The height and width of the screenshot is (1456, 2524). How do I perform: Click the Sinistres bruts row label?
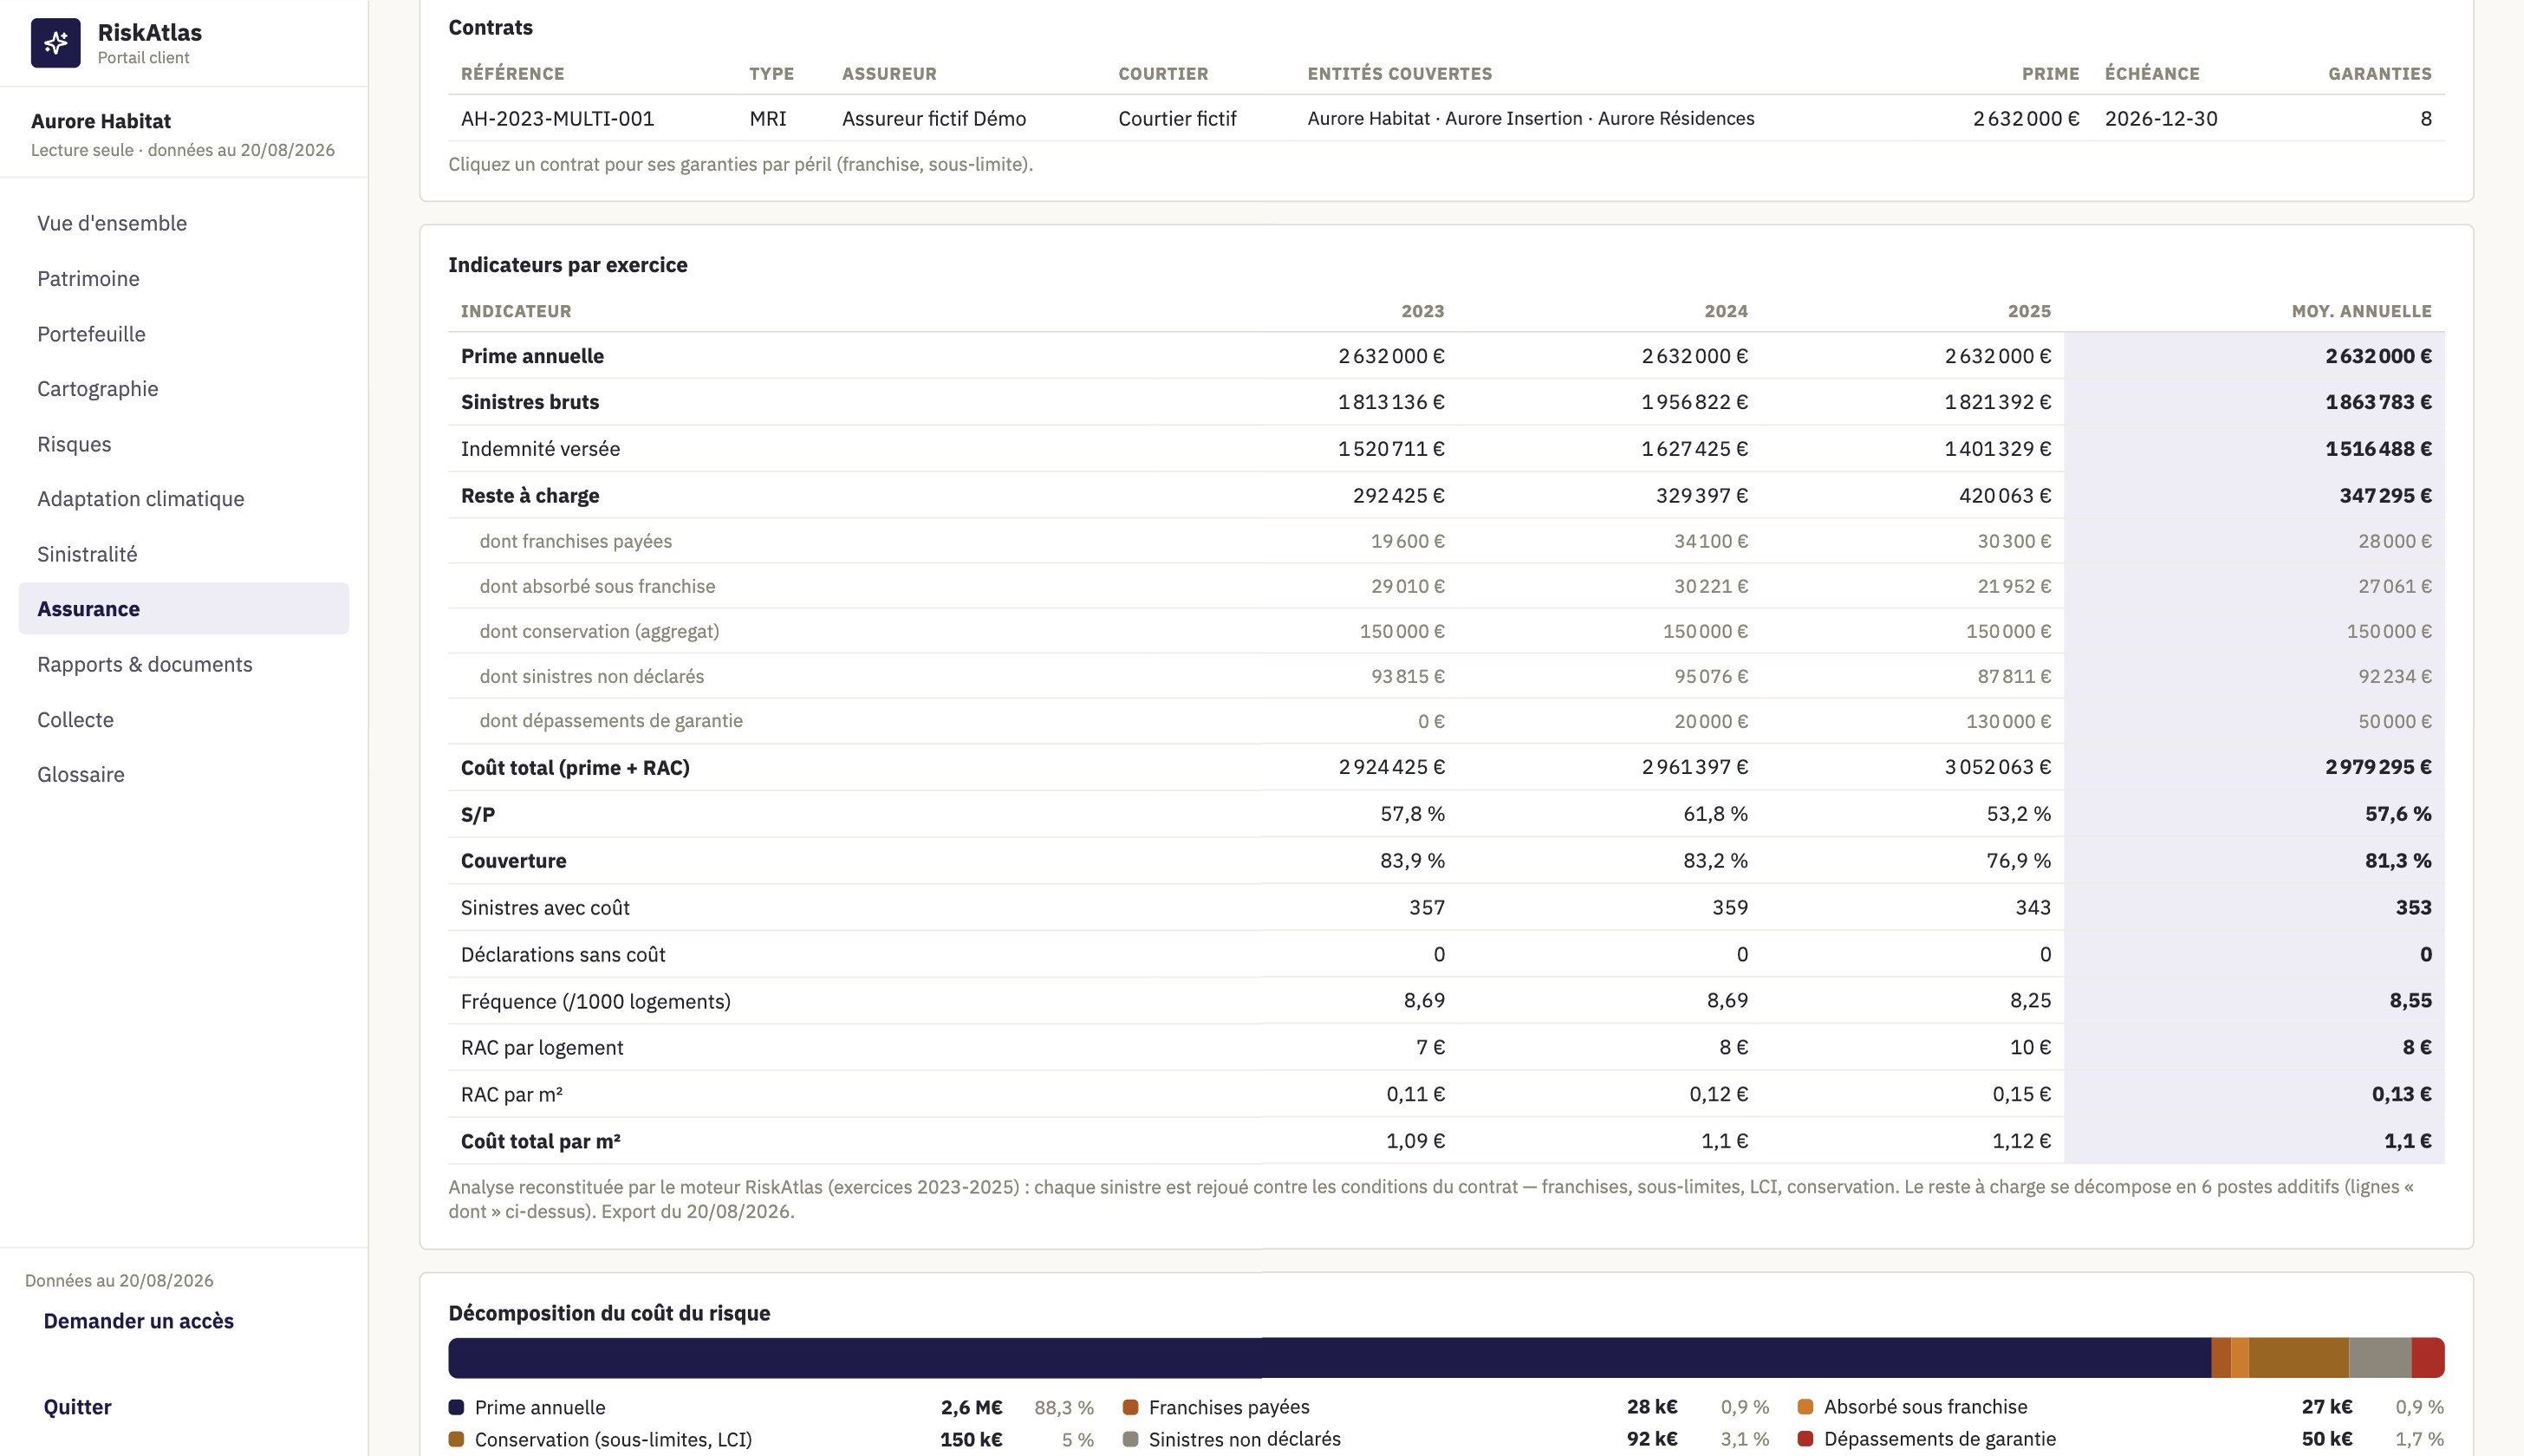(x=530, y=402)
